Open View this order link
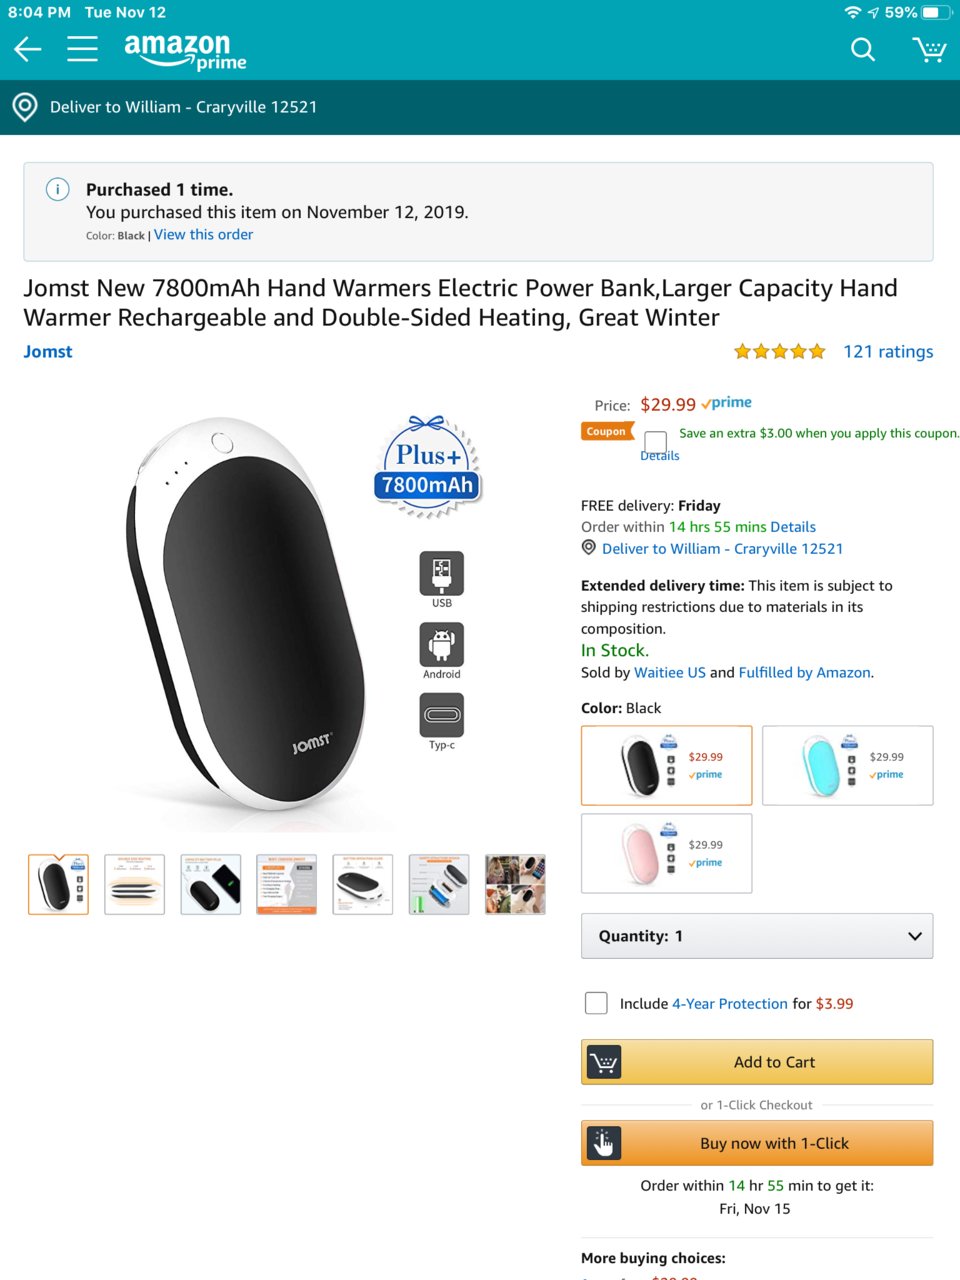Image resolution: width=960 pixels, height=1280 pixels. click(203, 234)
